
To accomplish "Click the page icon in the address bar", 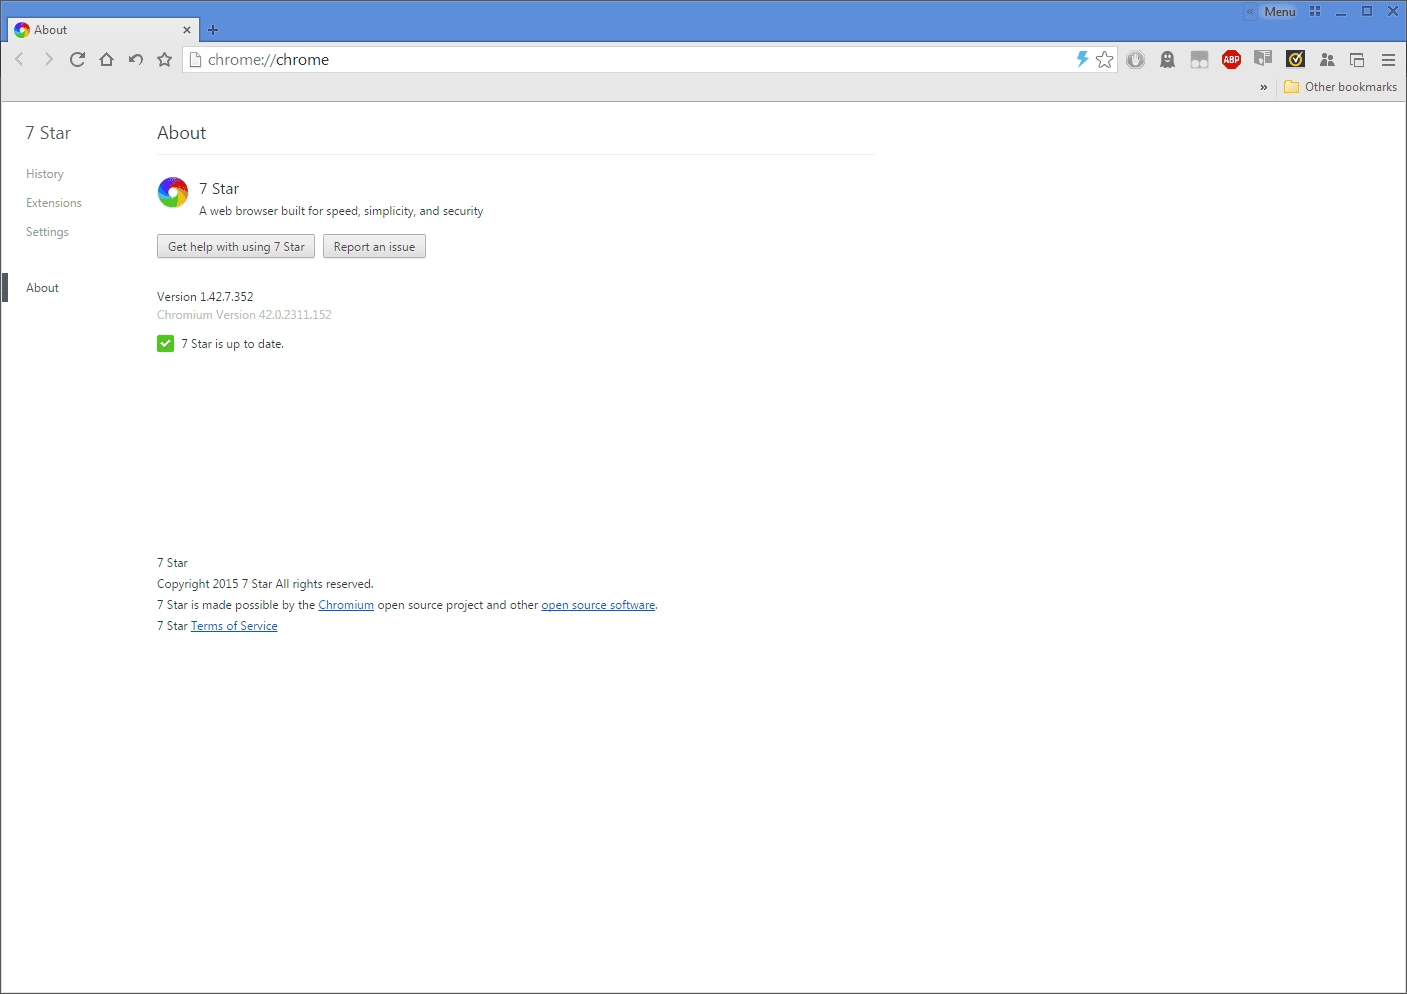I will (x=195, y=60).
